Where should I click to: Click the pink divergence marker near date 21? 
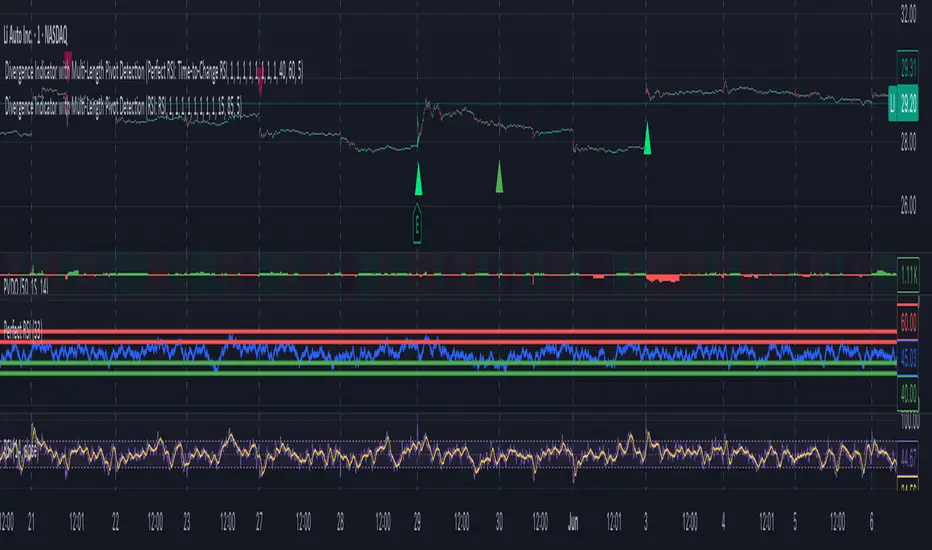67,59
